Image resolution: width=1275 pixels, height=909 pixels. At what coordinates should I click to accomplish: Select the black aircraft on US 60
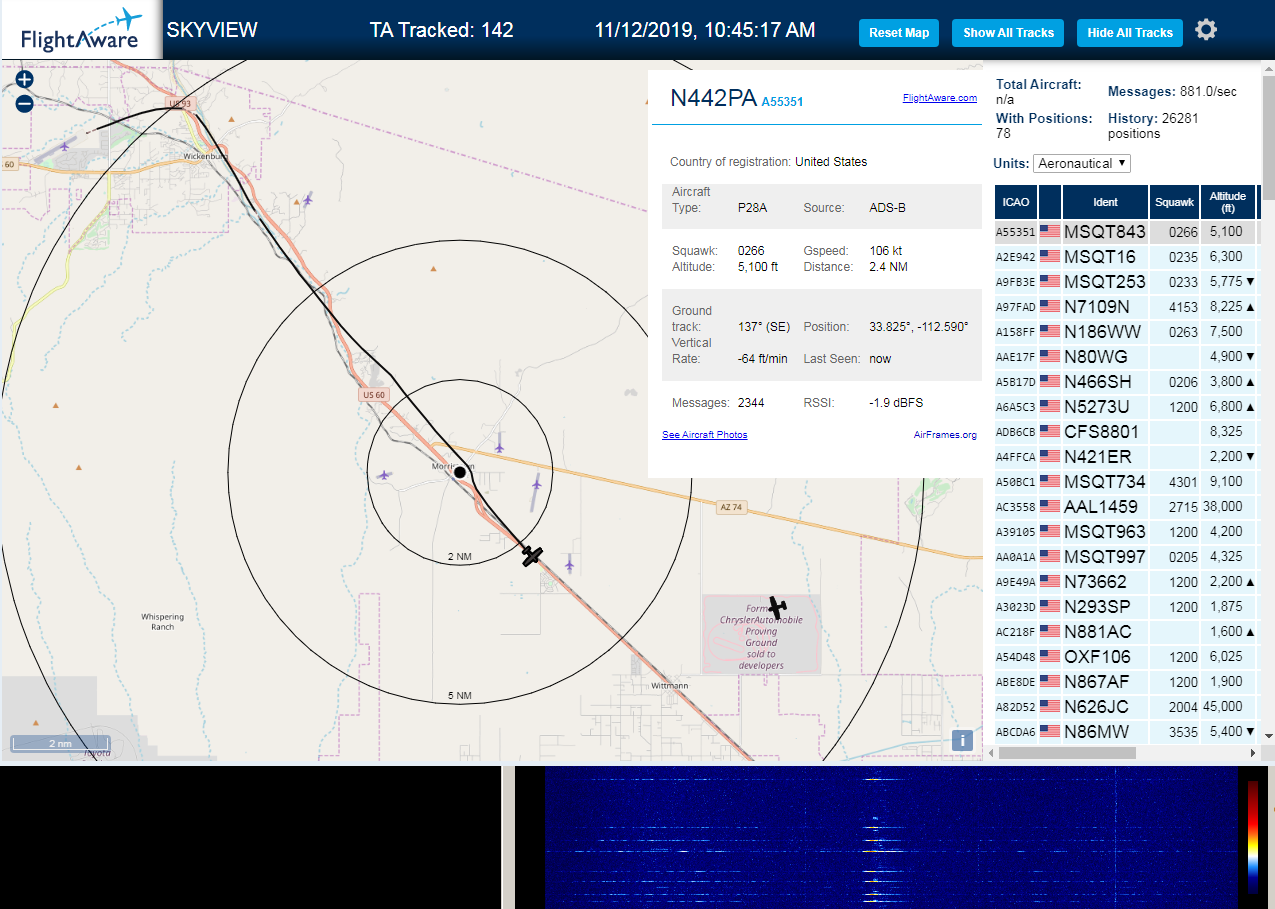(532, 555)
